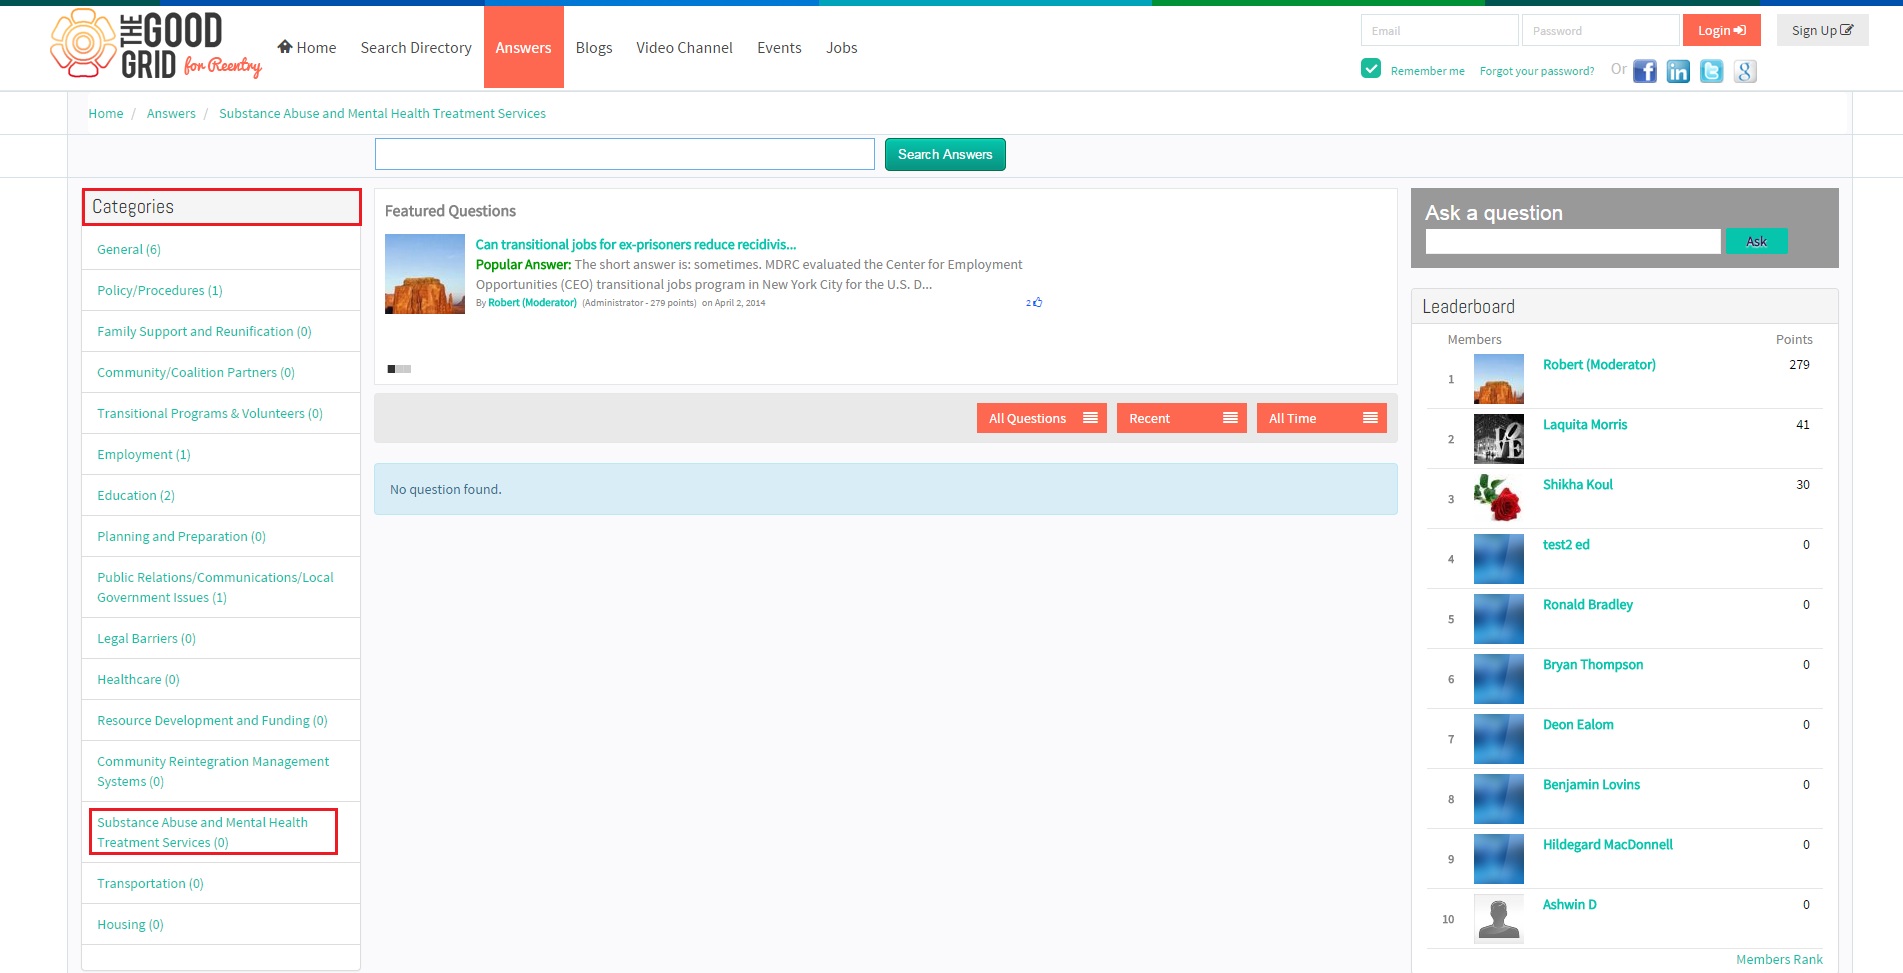The height and width of the screenshot is (973, 1903).
Task: Click the Login button
Action: pyautogui.click(x=1721, y=30)
